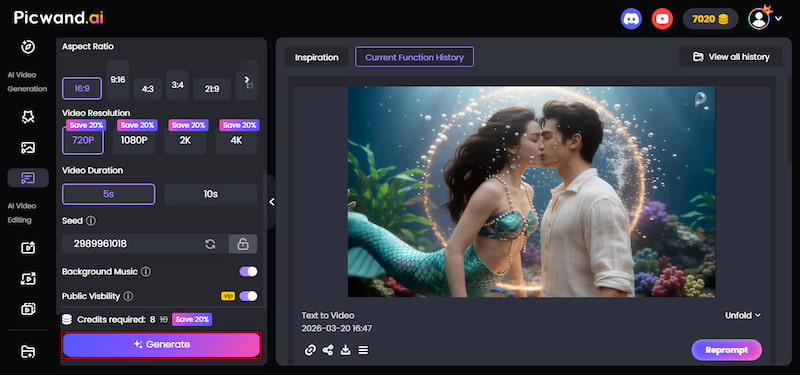The width and height of the screenshot is (800, 375).
Task: Switch to Current Function History tab
Action: click(414, 57)
